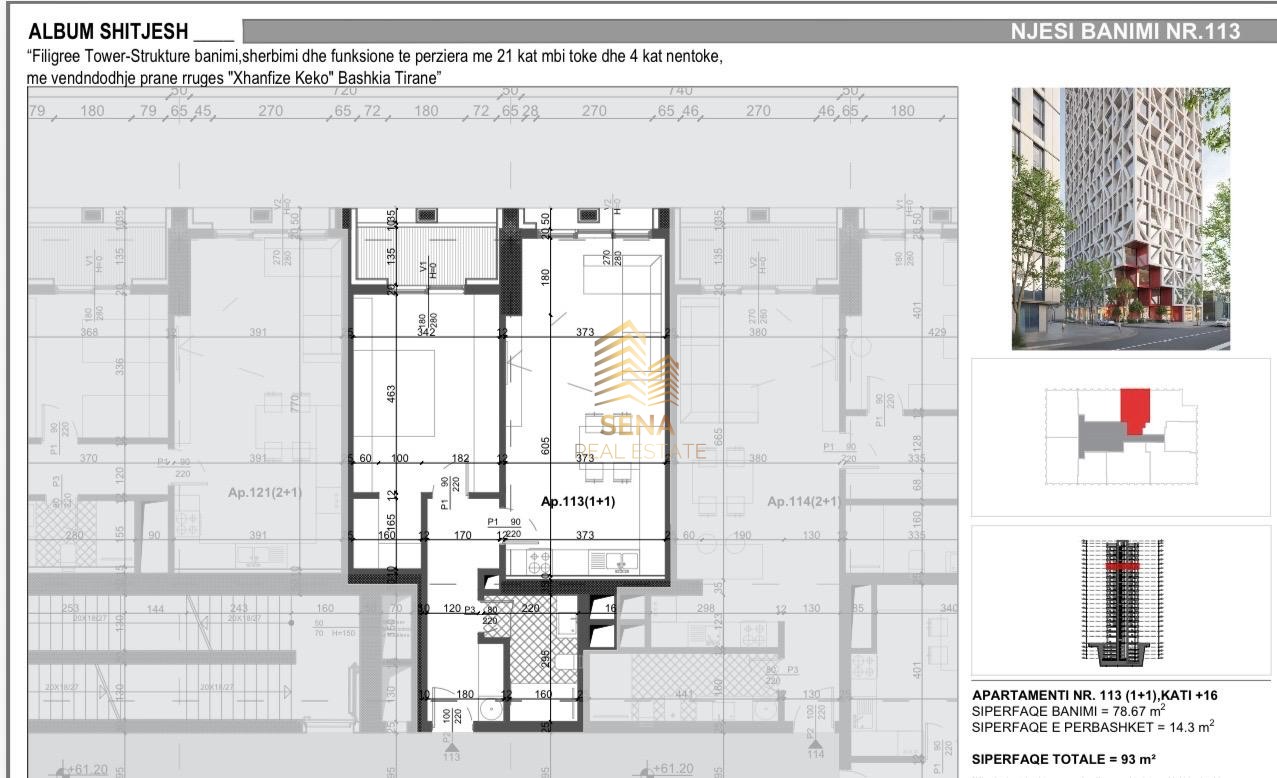Screen dimensions: 1277x778
Task: Open the tower building render image
Action: pos(1121,218)
